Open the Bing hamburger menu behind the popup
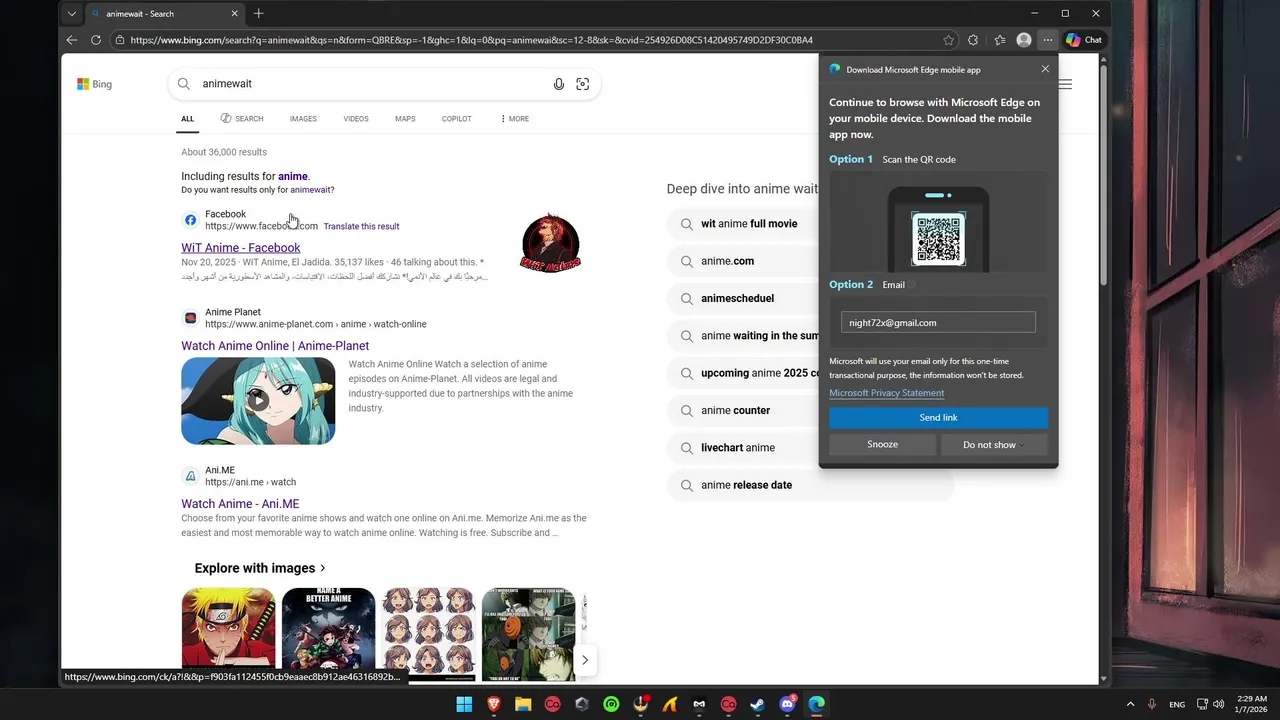1280x720 pixels. (x=1065, y=84)
